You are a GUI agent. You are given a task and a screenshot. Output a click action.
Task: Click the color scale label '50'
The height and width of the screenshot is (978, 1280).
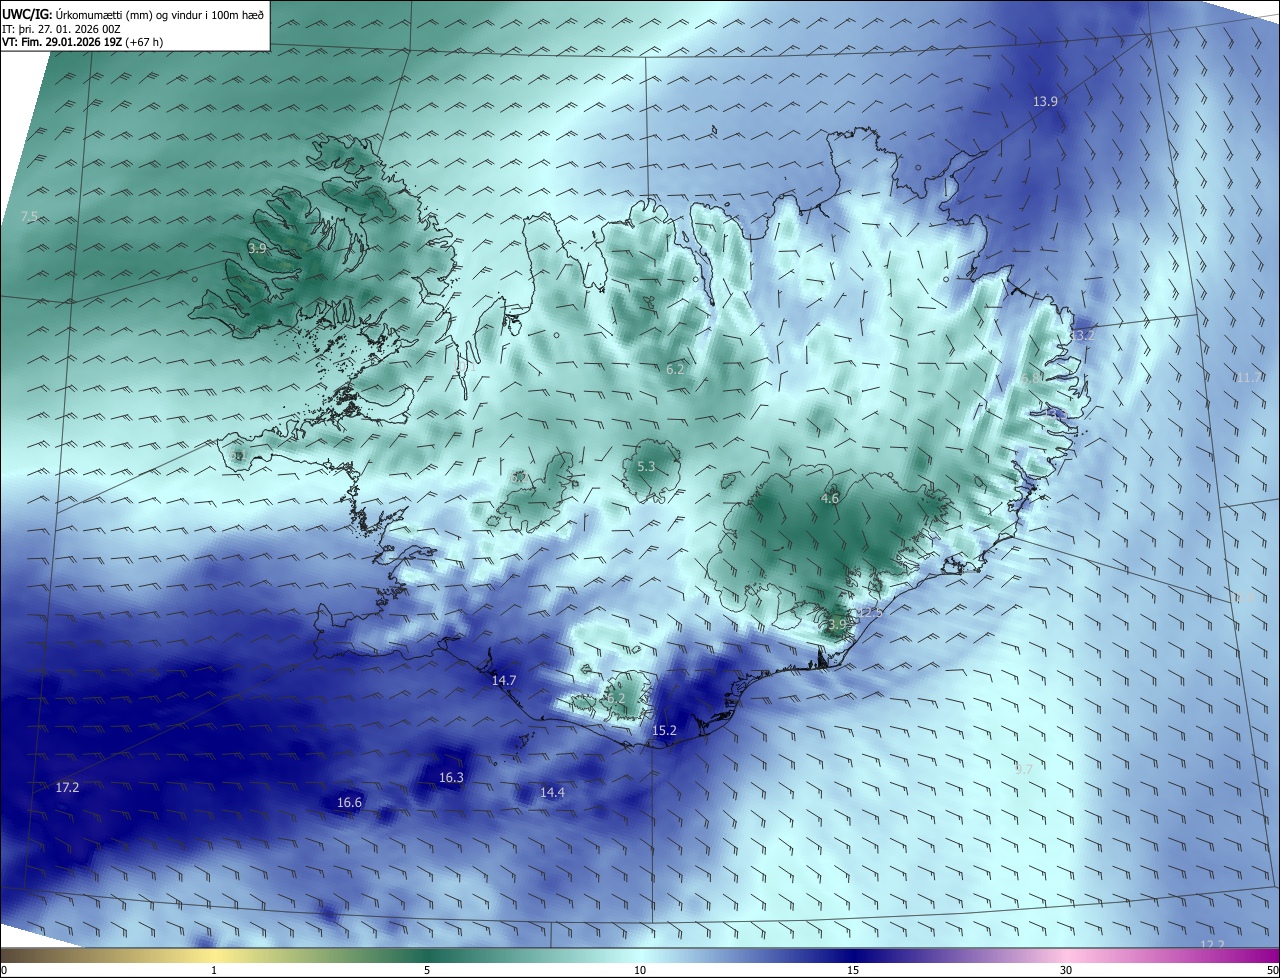[x=1272, y=970]
